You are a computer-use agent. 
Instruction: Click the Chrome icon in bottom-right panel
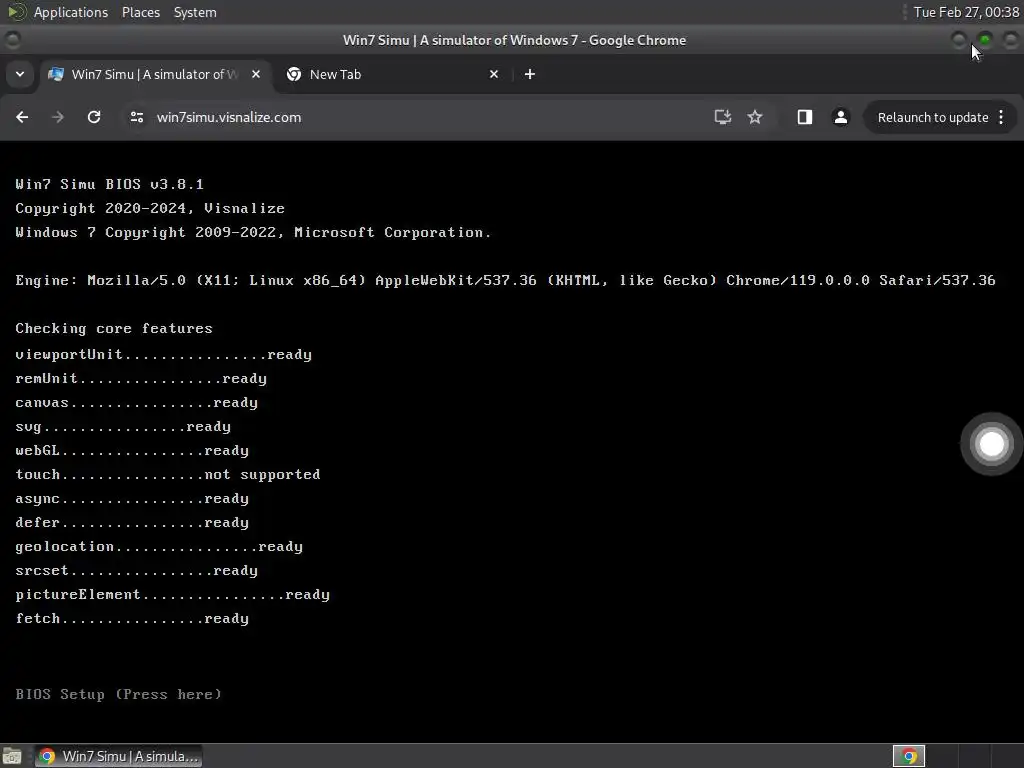coord(908,756)
